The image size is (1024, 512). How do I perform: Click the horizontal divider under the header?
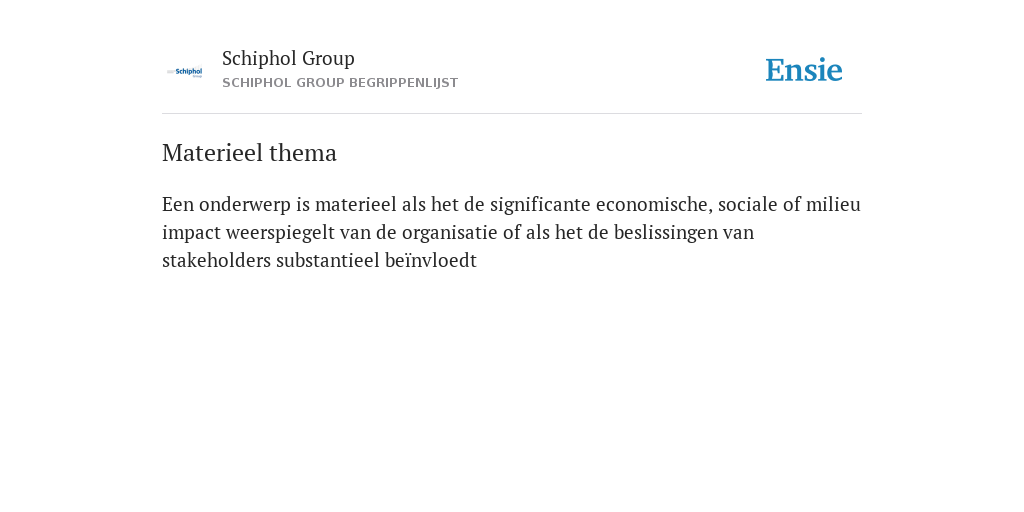pyautogui.click(x=512, y=114)
